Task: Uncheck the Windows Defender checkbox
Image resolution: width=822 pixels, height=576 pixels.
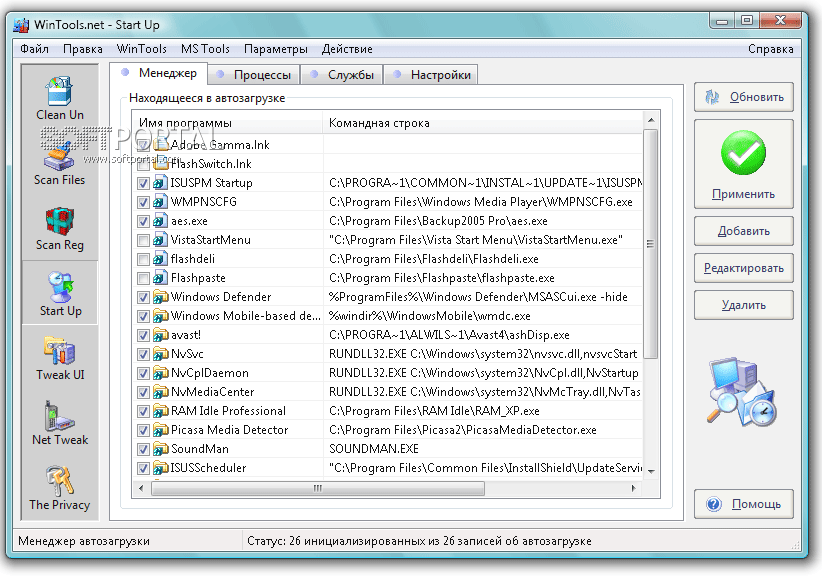Action: point(143,297)
